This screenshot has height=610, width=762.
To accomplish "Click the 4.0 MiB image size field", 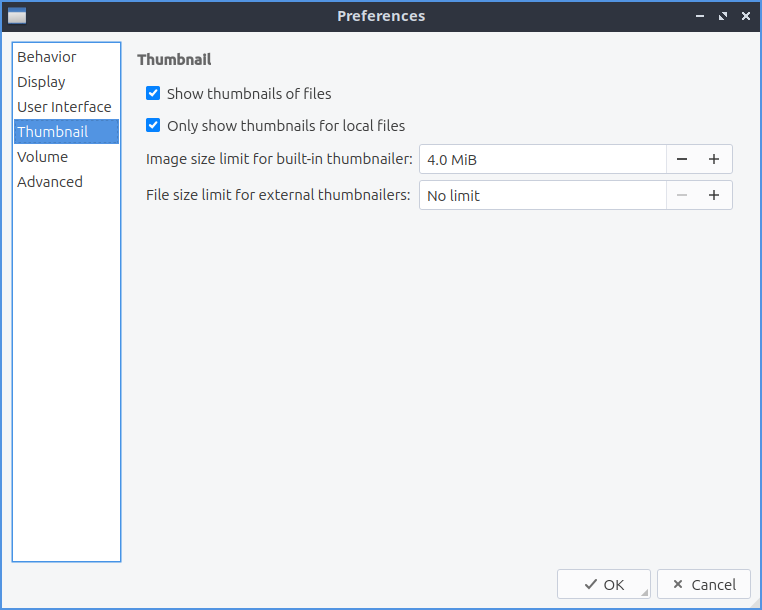I will tap(542, 160).
